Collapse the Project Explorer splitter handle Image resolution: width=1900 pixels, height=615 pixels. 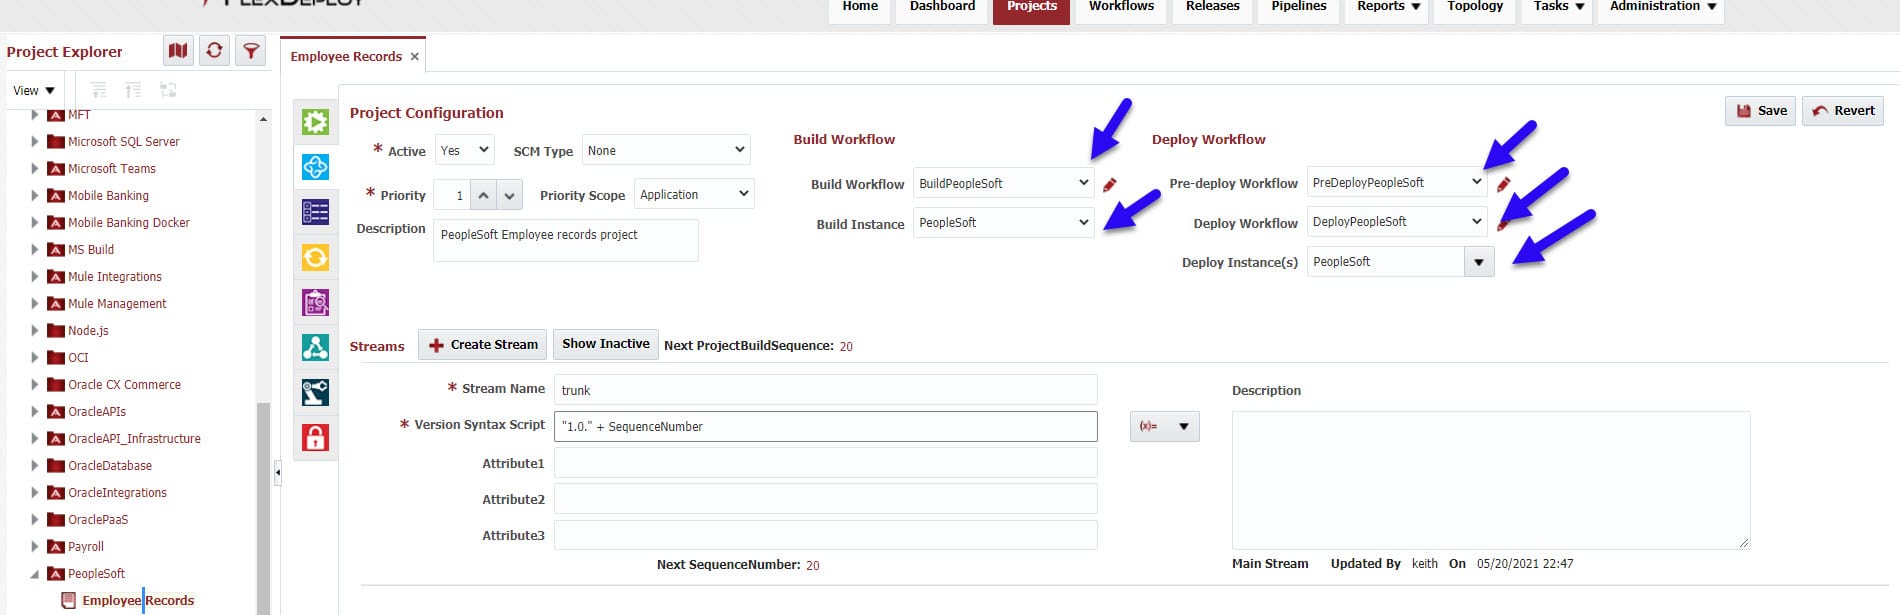[x=277, y=472]
